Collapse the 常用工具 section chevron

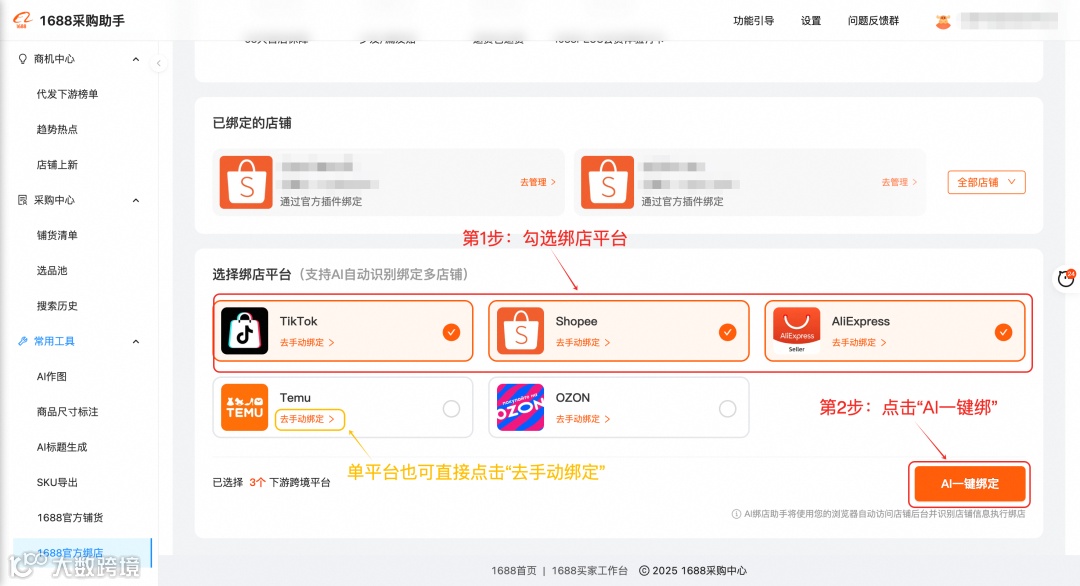pyautogui.click(x=136, y=342)
